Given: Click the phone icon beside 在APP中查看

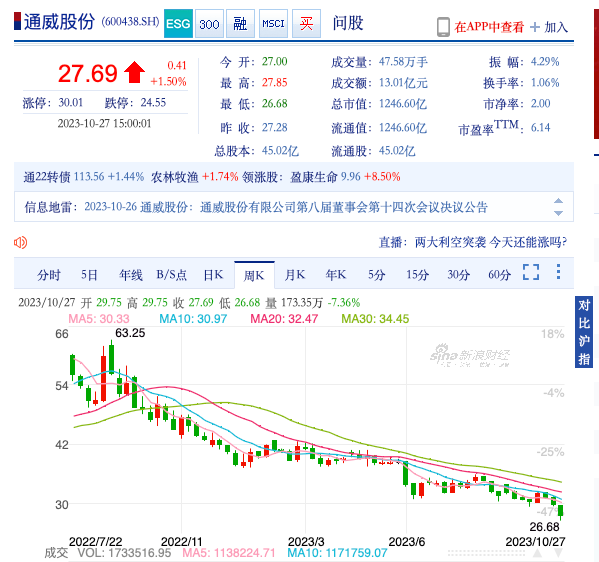Looking at the screenshot, I should (x=443, y=27).
